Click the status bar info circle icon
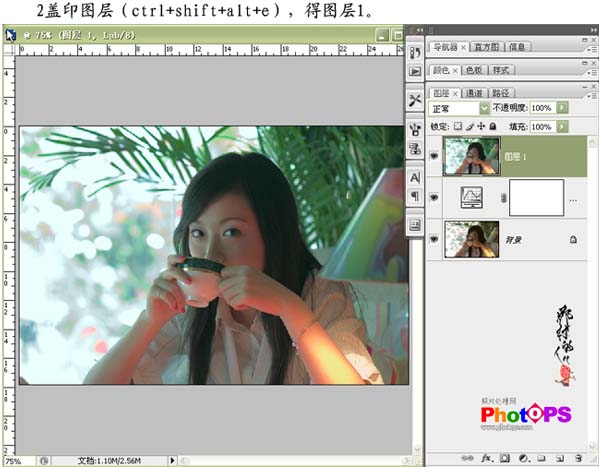The height and width of the screenshot is (467, 599). [44, 461]
